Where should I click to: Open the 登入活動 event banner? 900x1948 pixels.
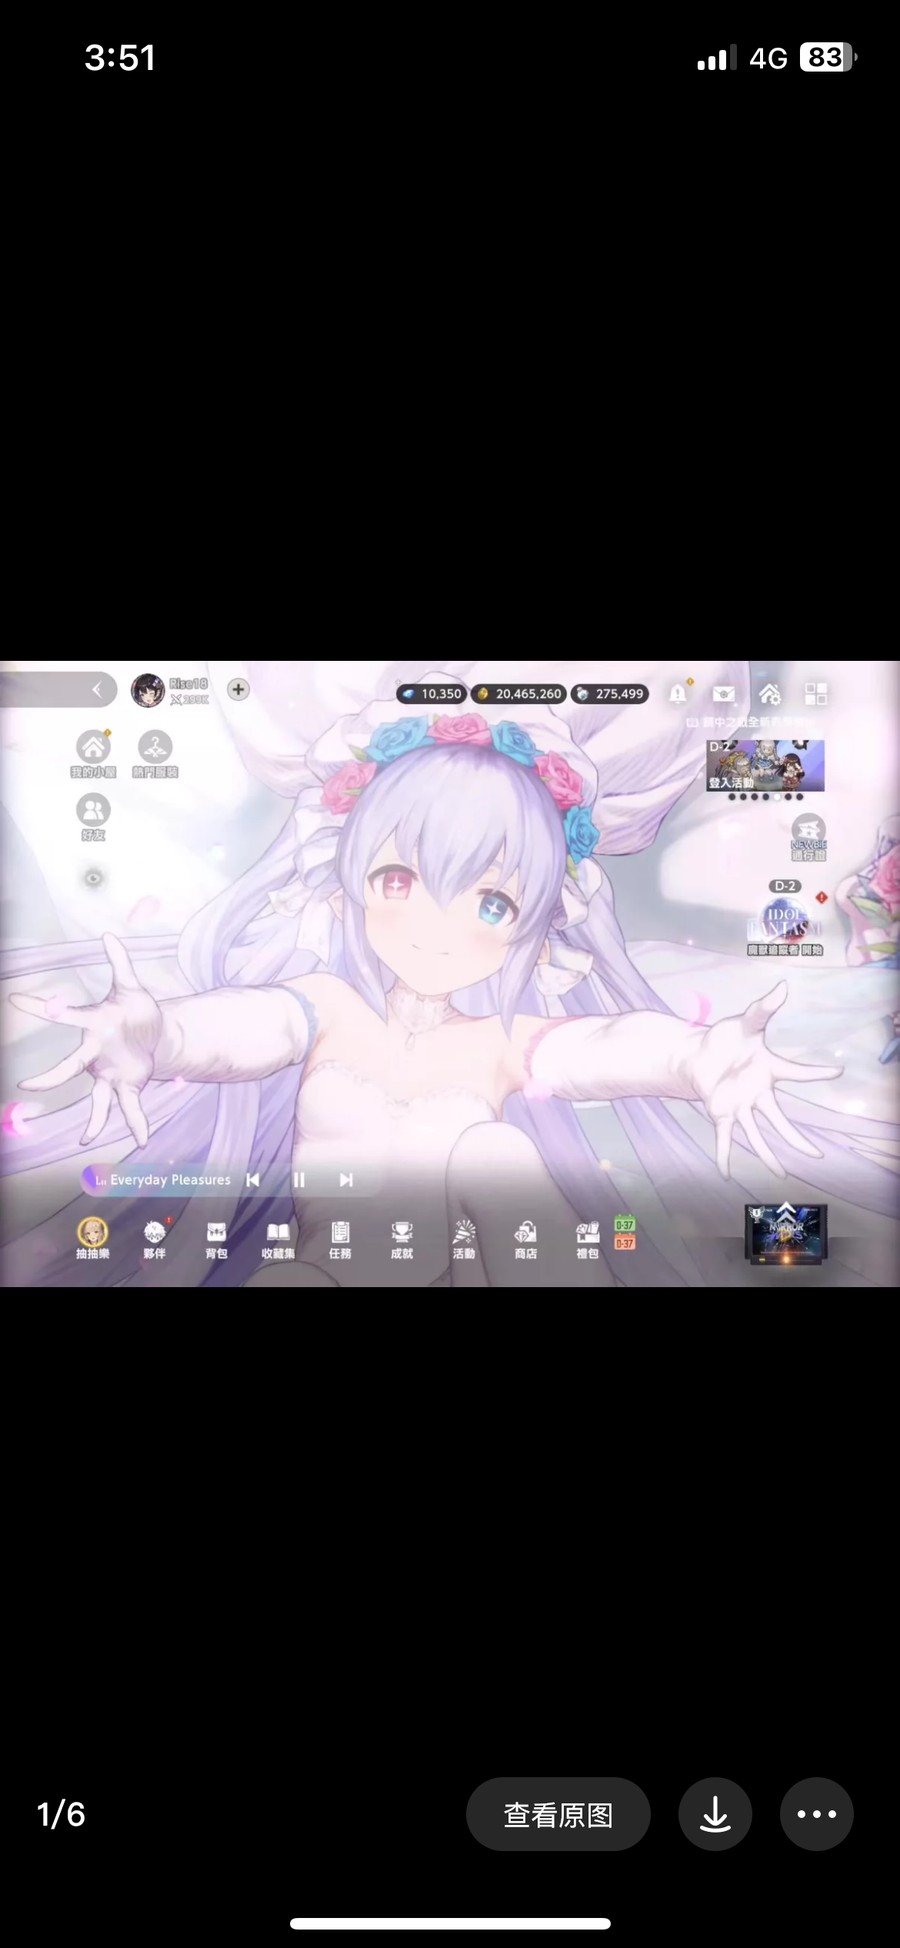click(765, 765)
